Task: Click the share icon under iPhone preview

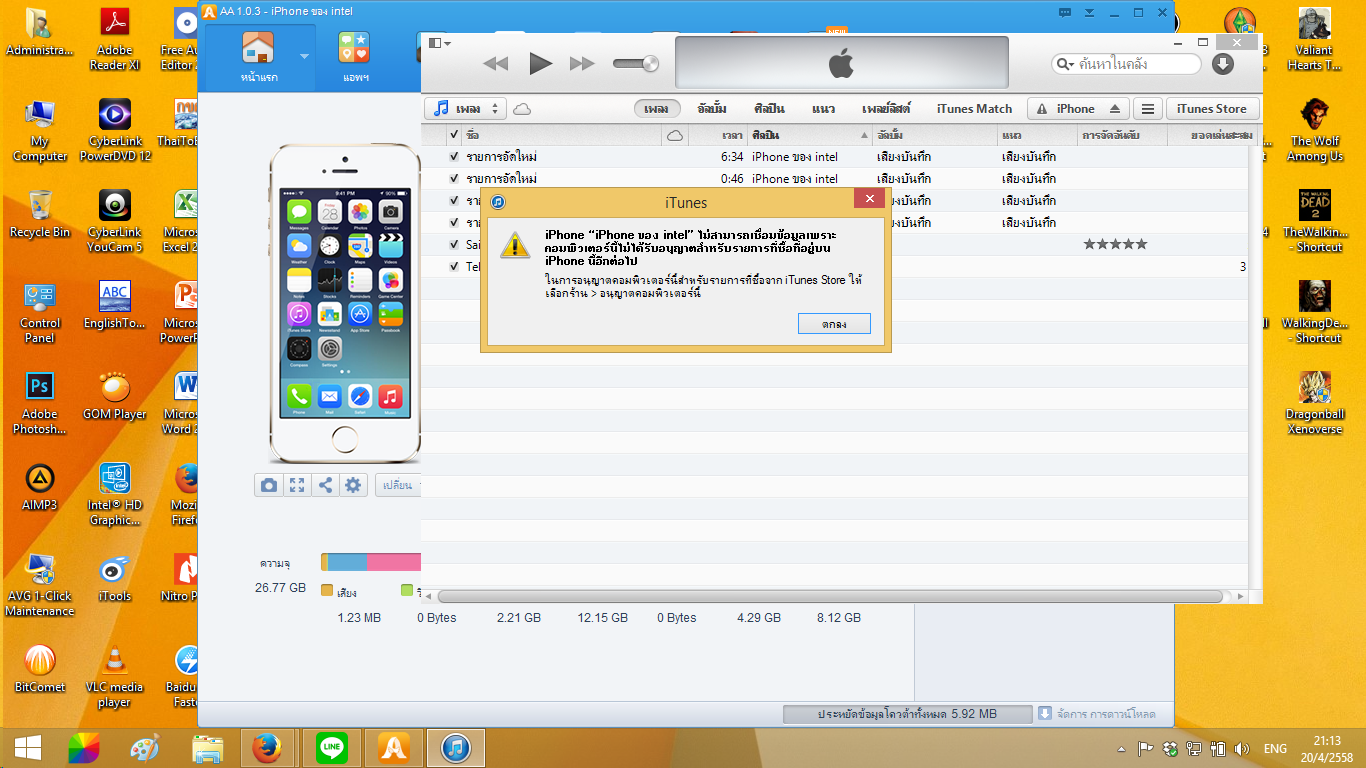Action: (325, 485)
